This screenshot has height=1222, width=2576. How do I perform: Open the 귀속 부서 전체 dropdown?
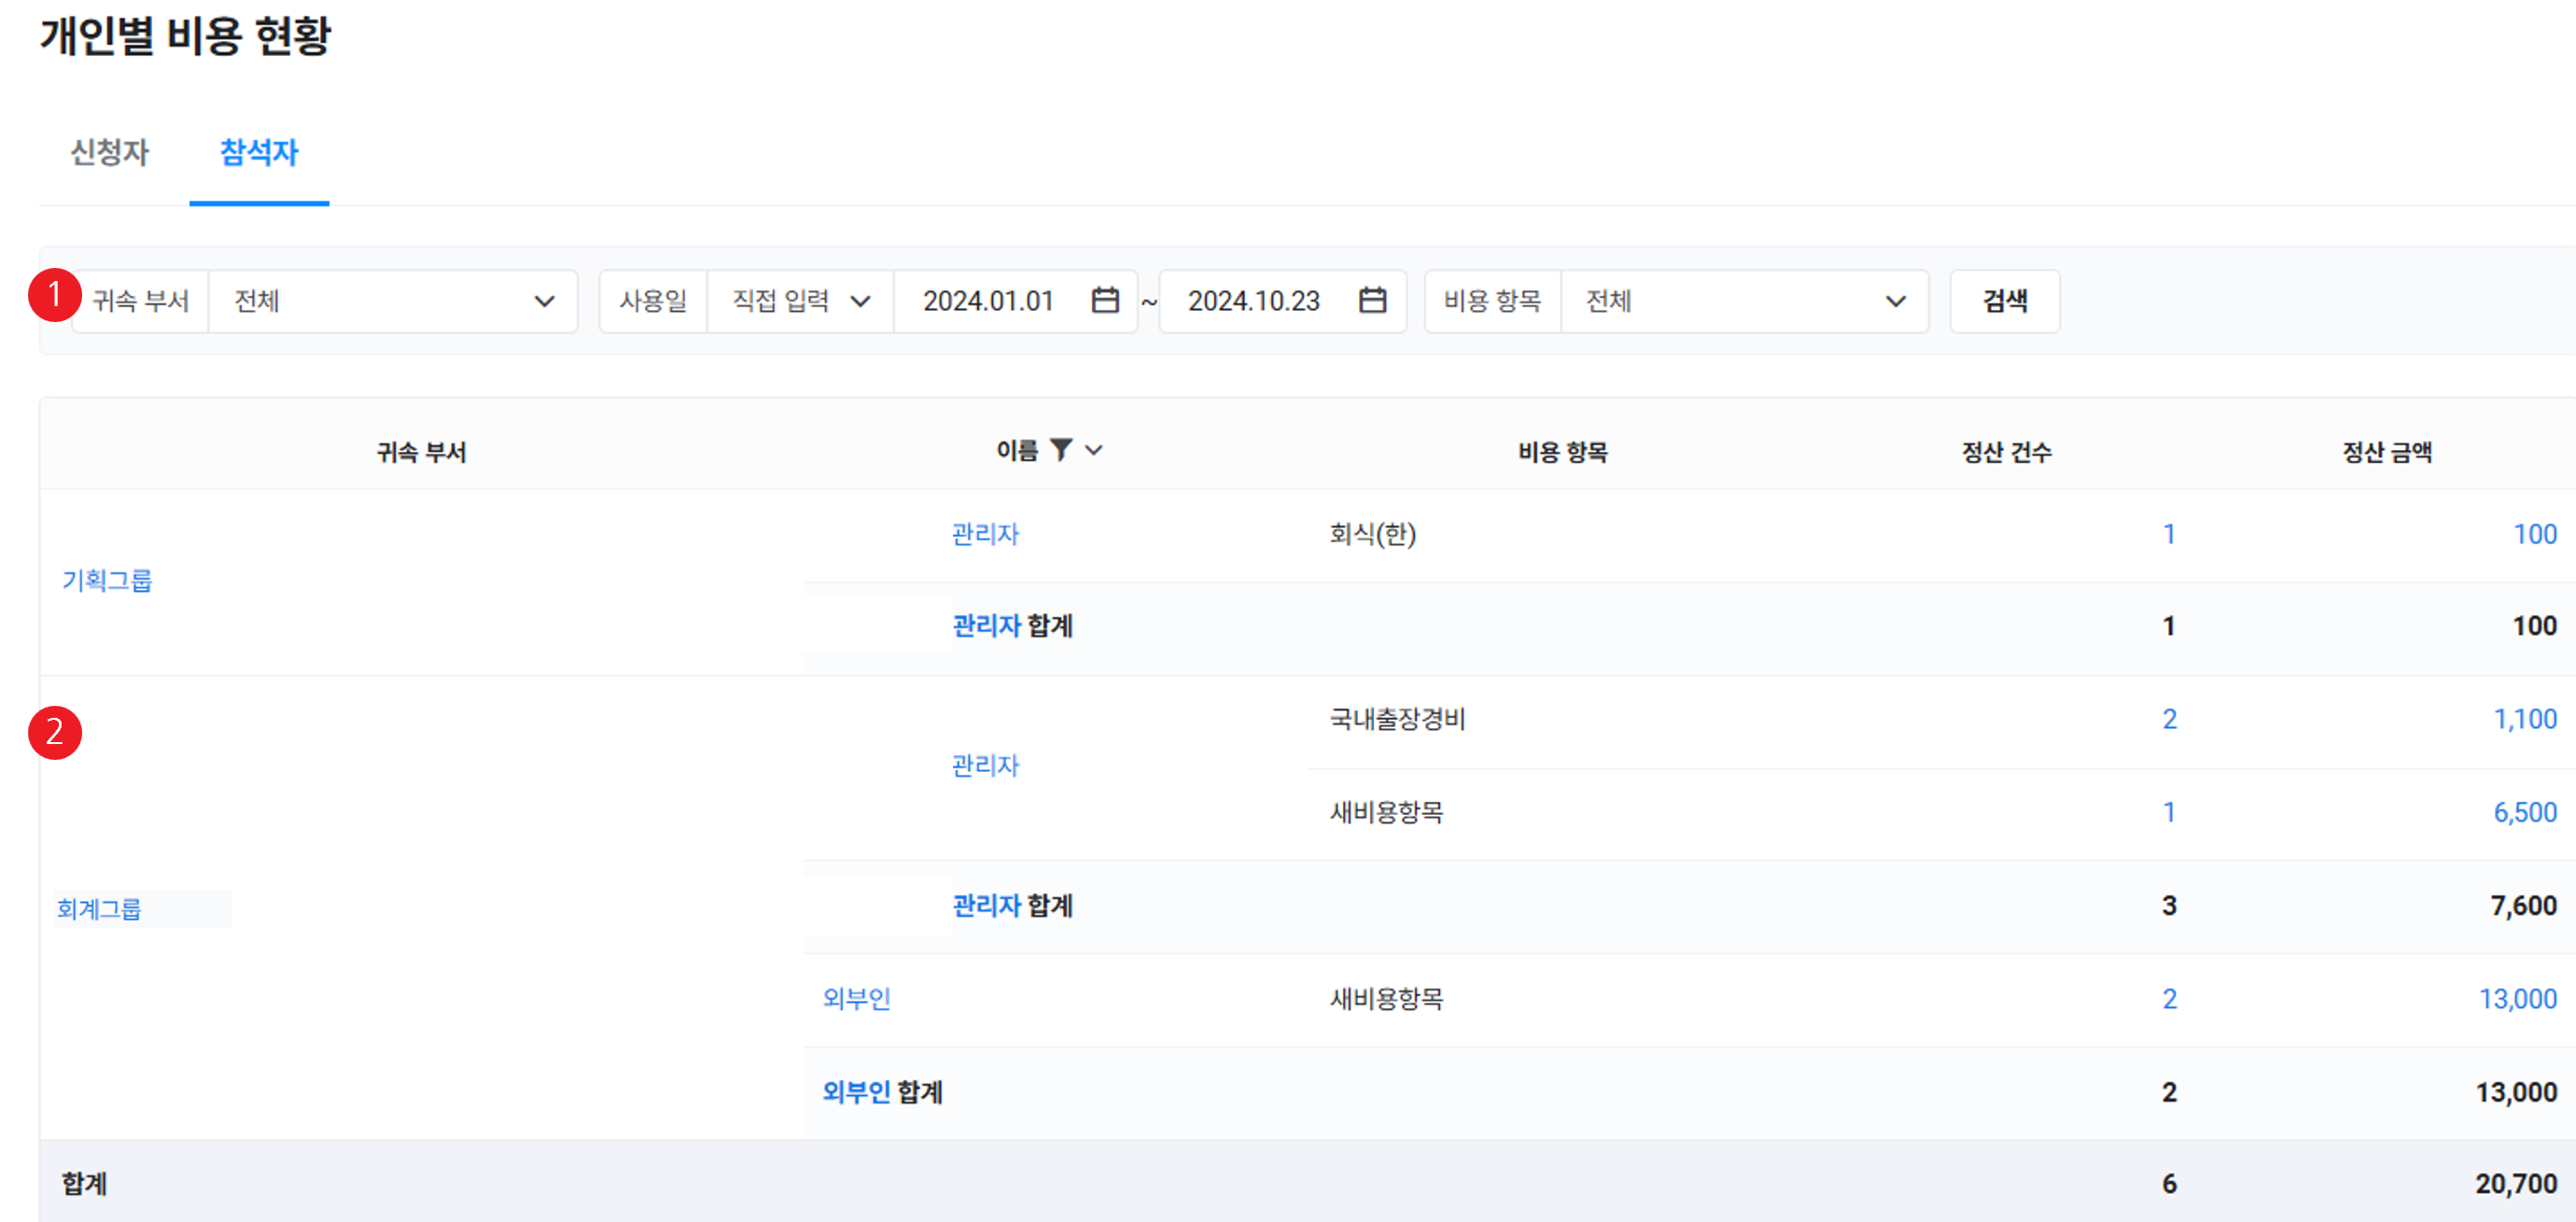click(393, 301)
